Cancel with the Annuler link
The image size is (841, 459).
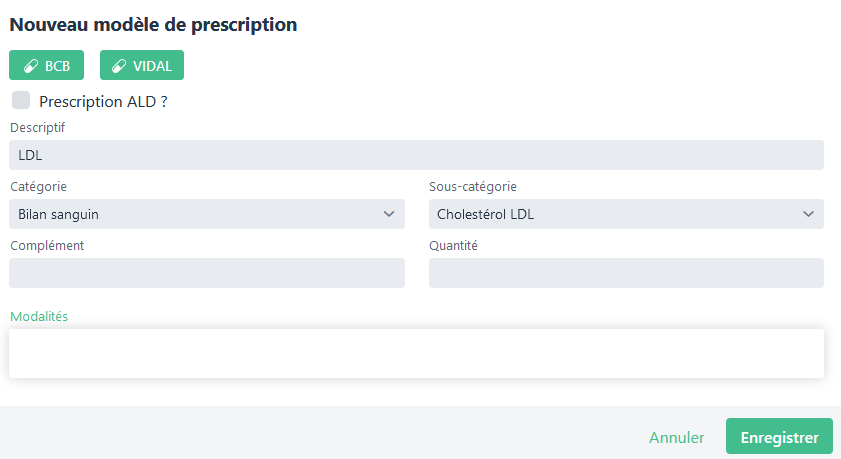(677, 438)
